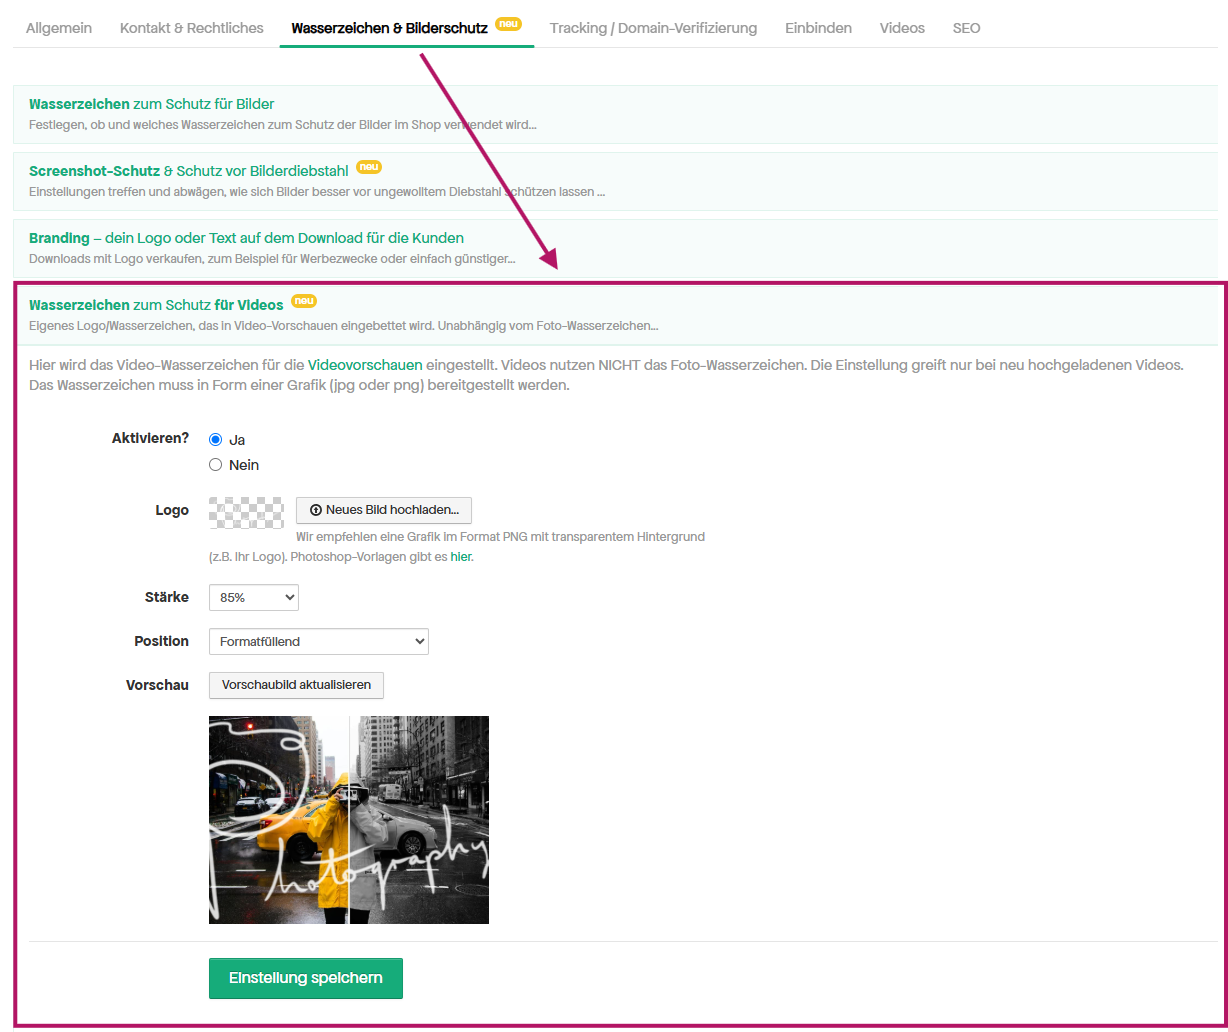Open the Stärke 85% dropdown
1228x1032 pixels.
pos(254,597)
